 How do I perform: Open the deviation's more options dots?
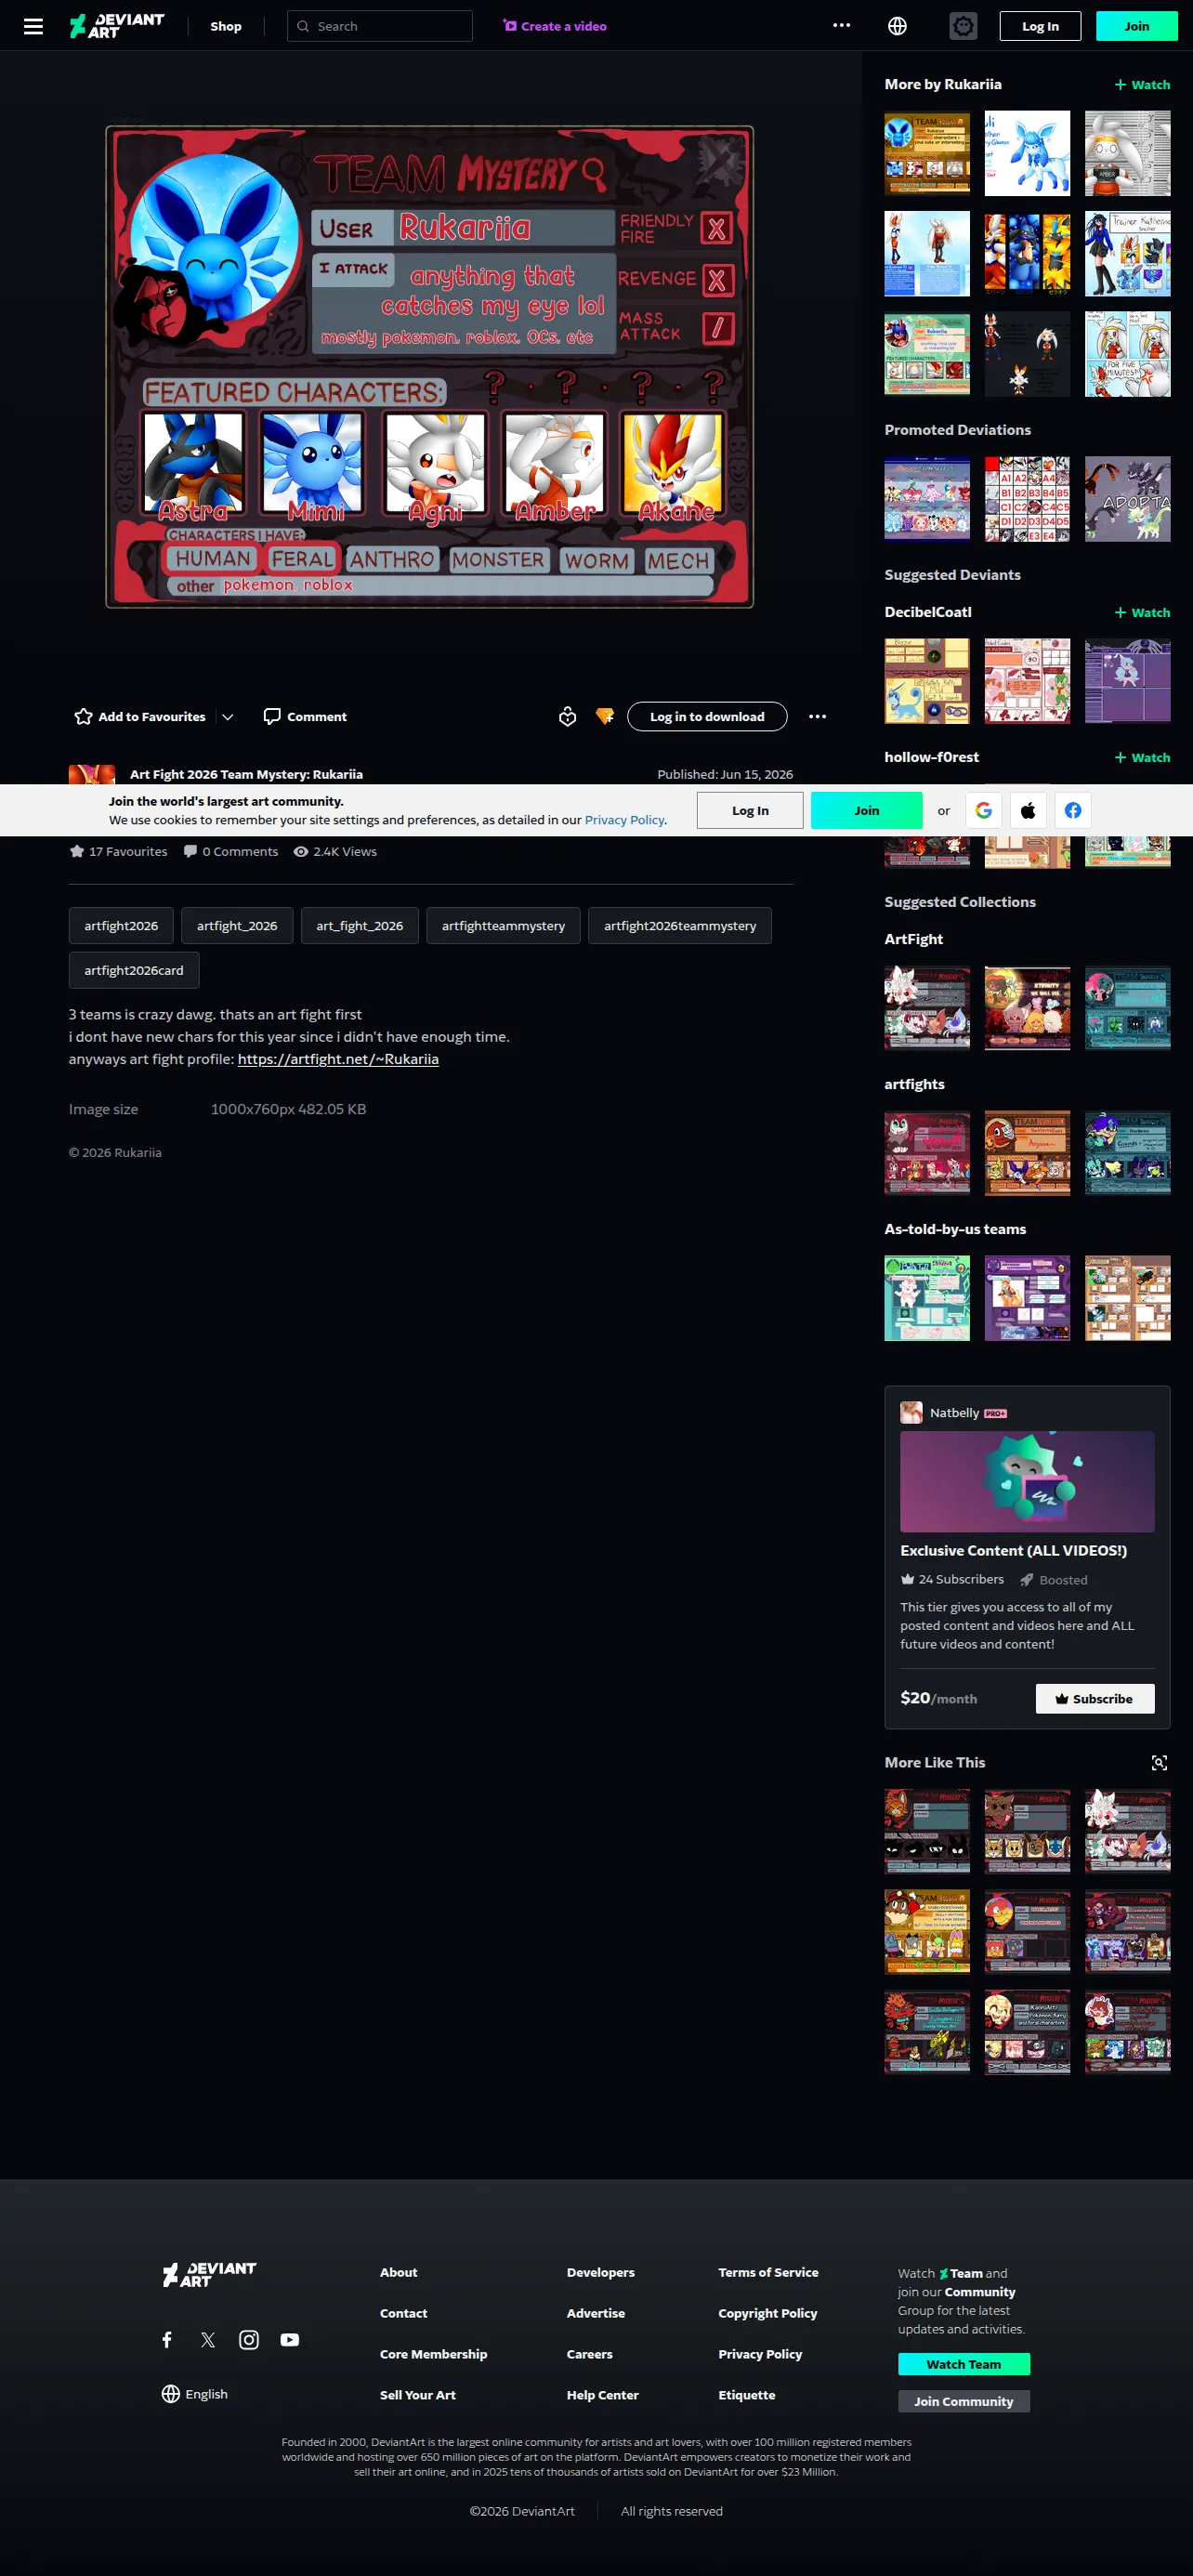pyautogui.click(x=817, y=717)
